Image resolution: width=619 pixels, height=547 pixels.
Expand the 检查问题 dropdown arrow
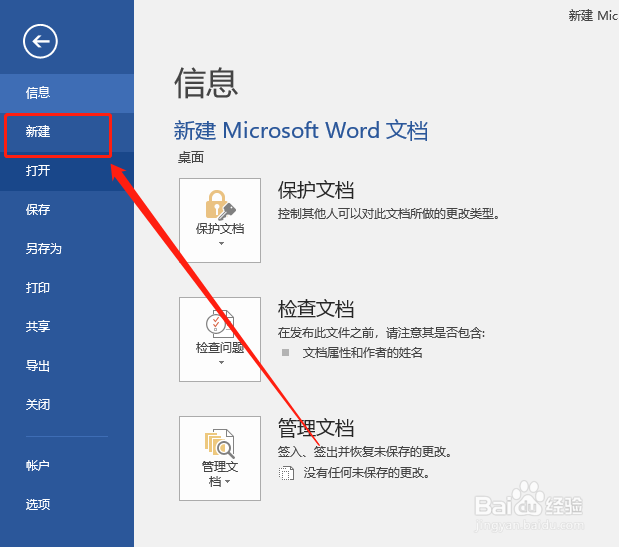coord(221,362)
